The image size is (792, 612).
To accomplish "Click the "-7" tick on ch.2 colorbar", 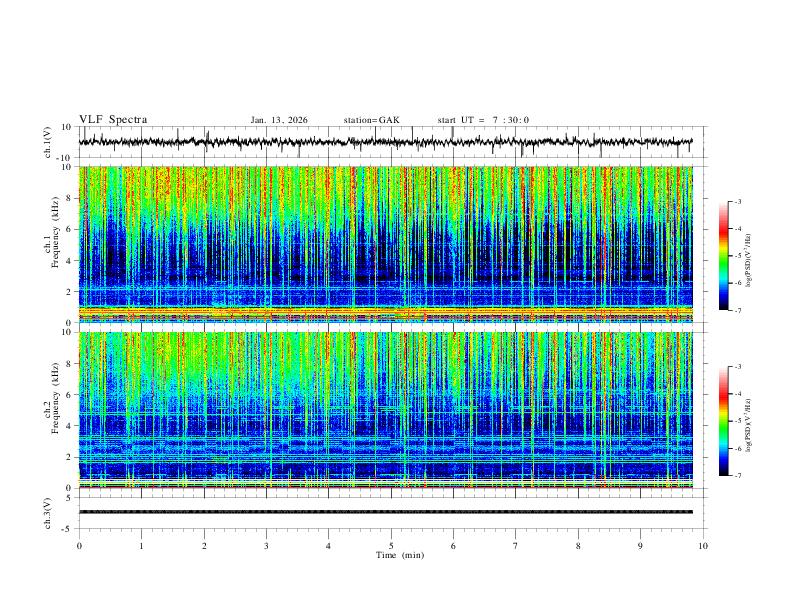I will (x=737, y=476).
